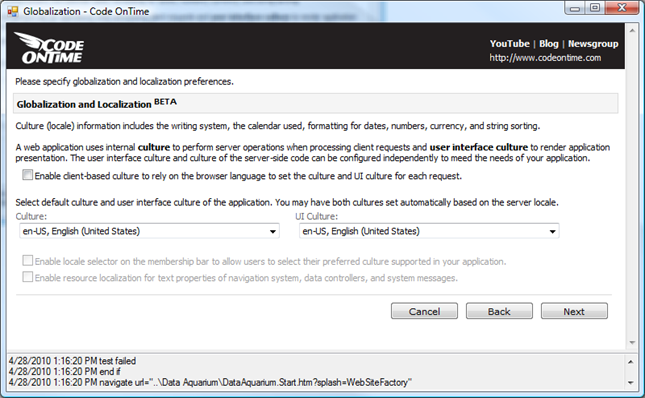Click the 'navigate url' log entry
645x398 pixels.
coord(210,382)
